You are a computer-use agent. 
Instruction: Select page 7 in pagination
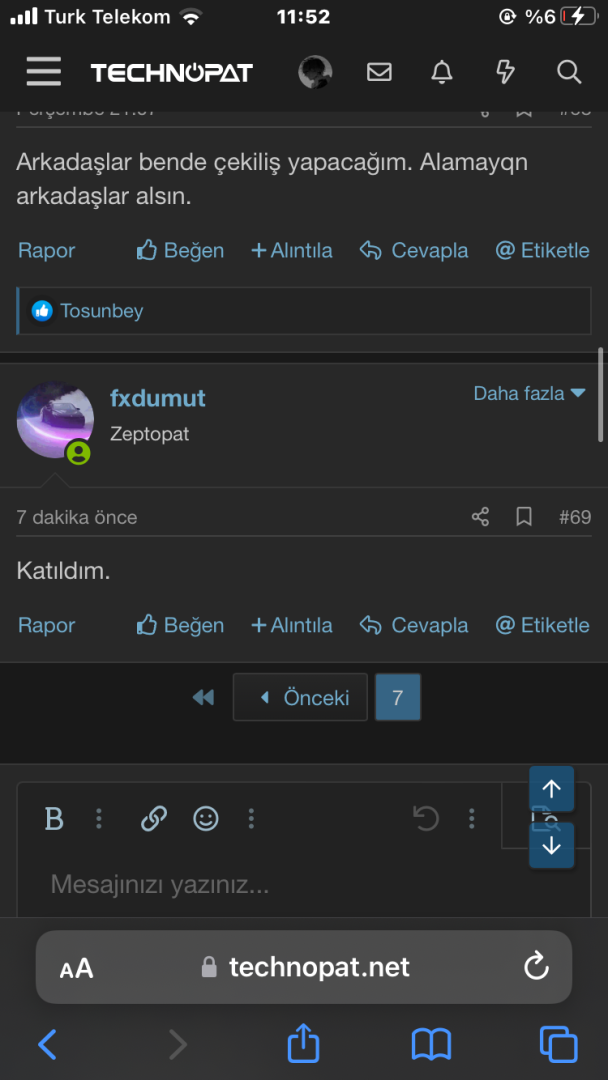point(397,698)
